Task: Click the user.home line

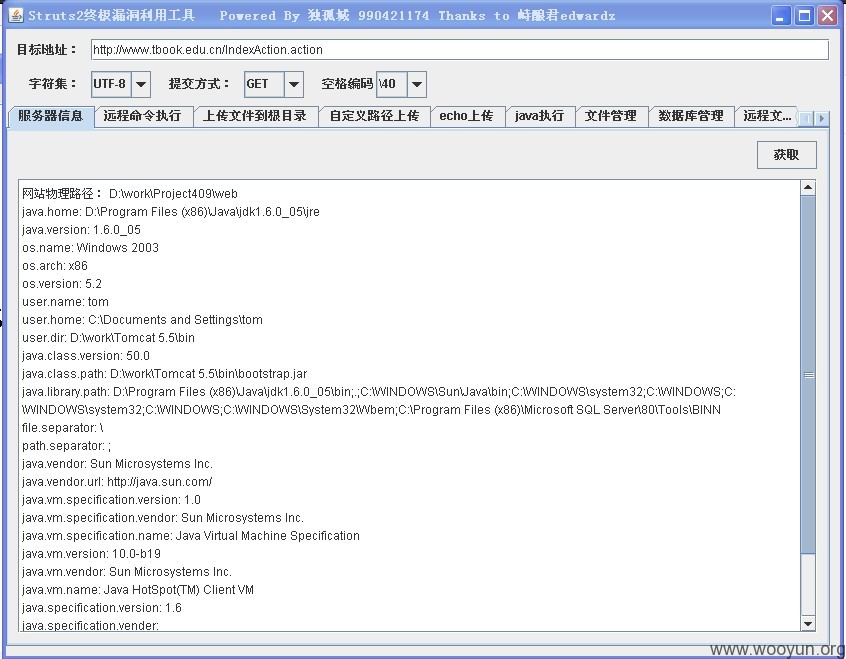Action: point(142,320)
